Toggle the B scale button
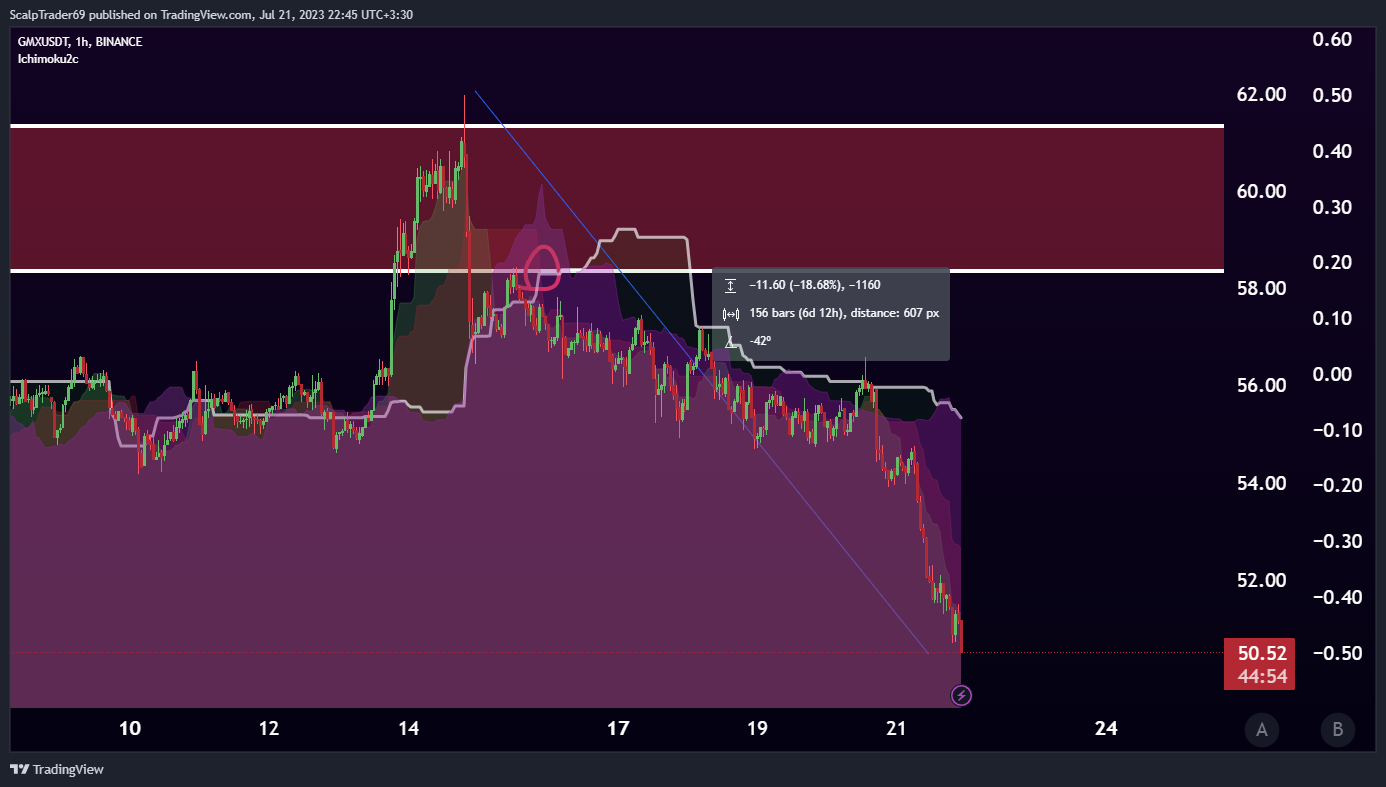Viewport: 1386px width, 787px height. 1337,730
